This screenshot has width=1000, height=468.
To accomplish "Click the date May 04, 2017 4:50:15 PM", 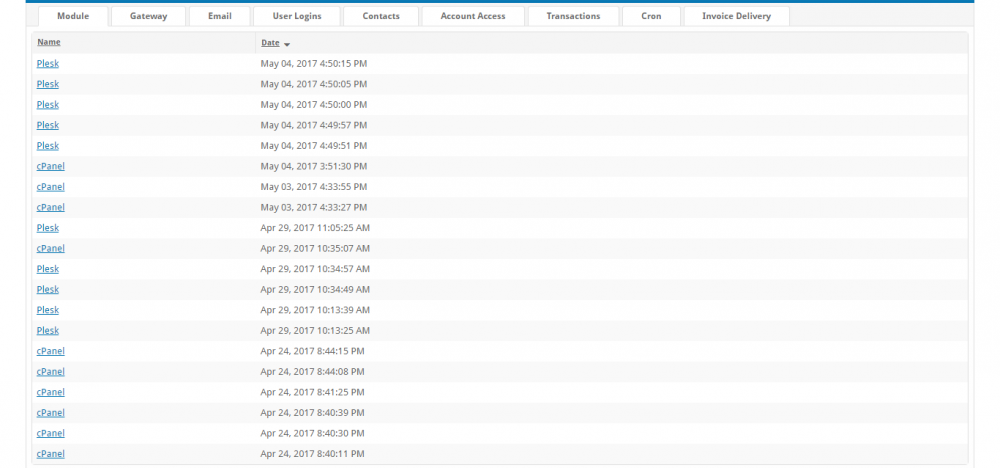I will tap(314, 64).
